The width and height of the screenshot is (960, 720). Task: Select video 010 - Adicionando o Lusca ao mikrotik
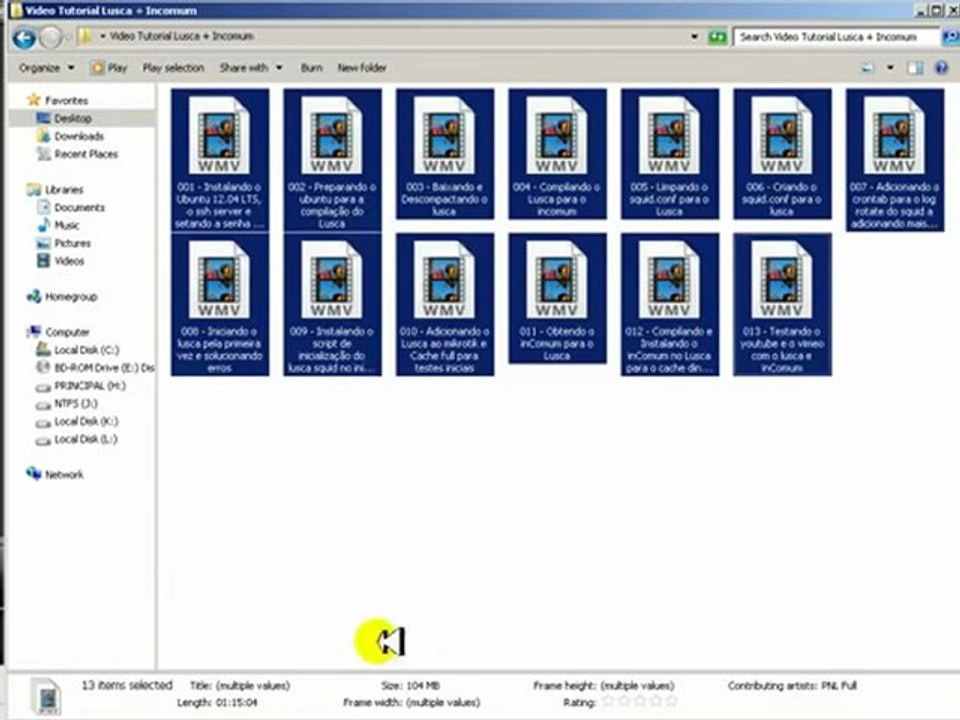tap(444, 304)
